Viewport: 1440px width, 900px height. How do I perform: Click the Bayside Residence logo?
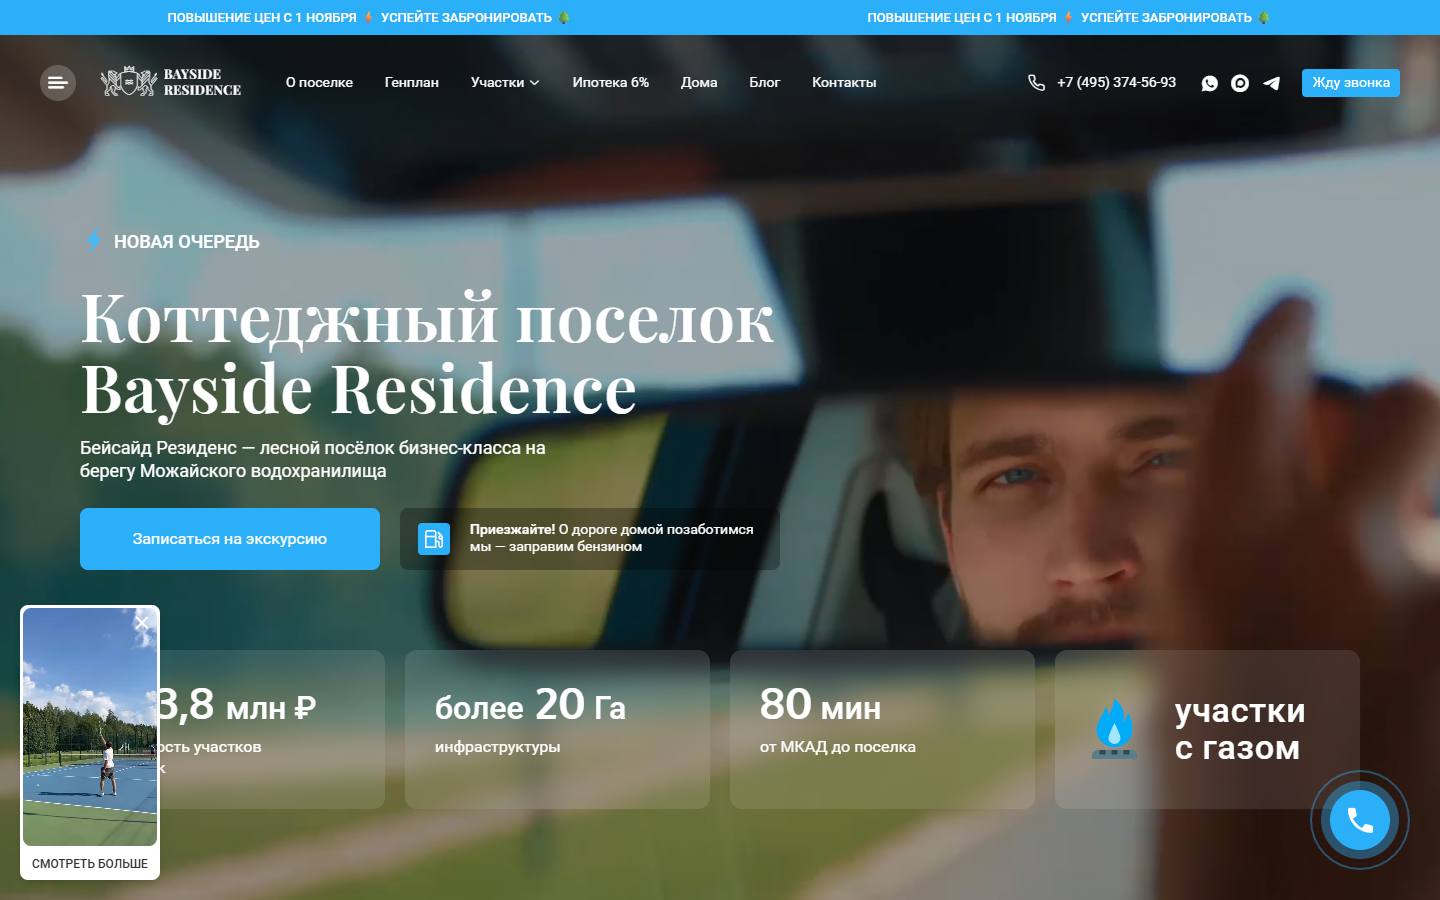[171, 82]
